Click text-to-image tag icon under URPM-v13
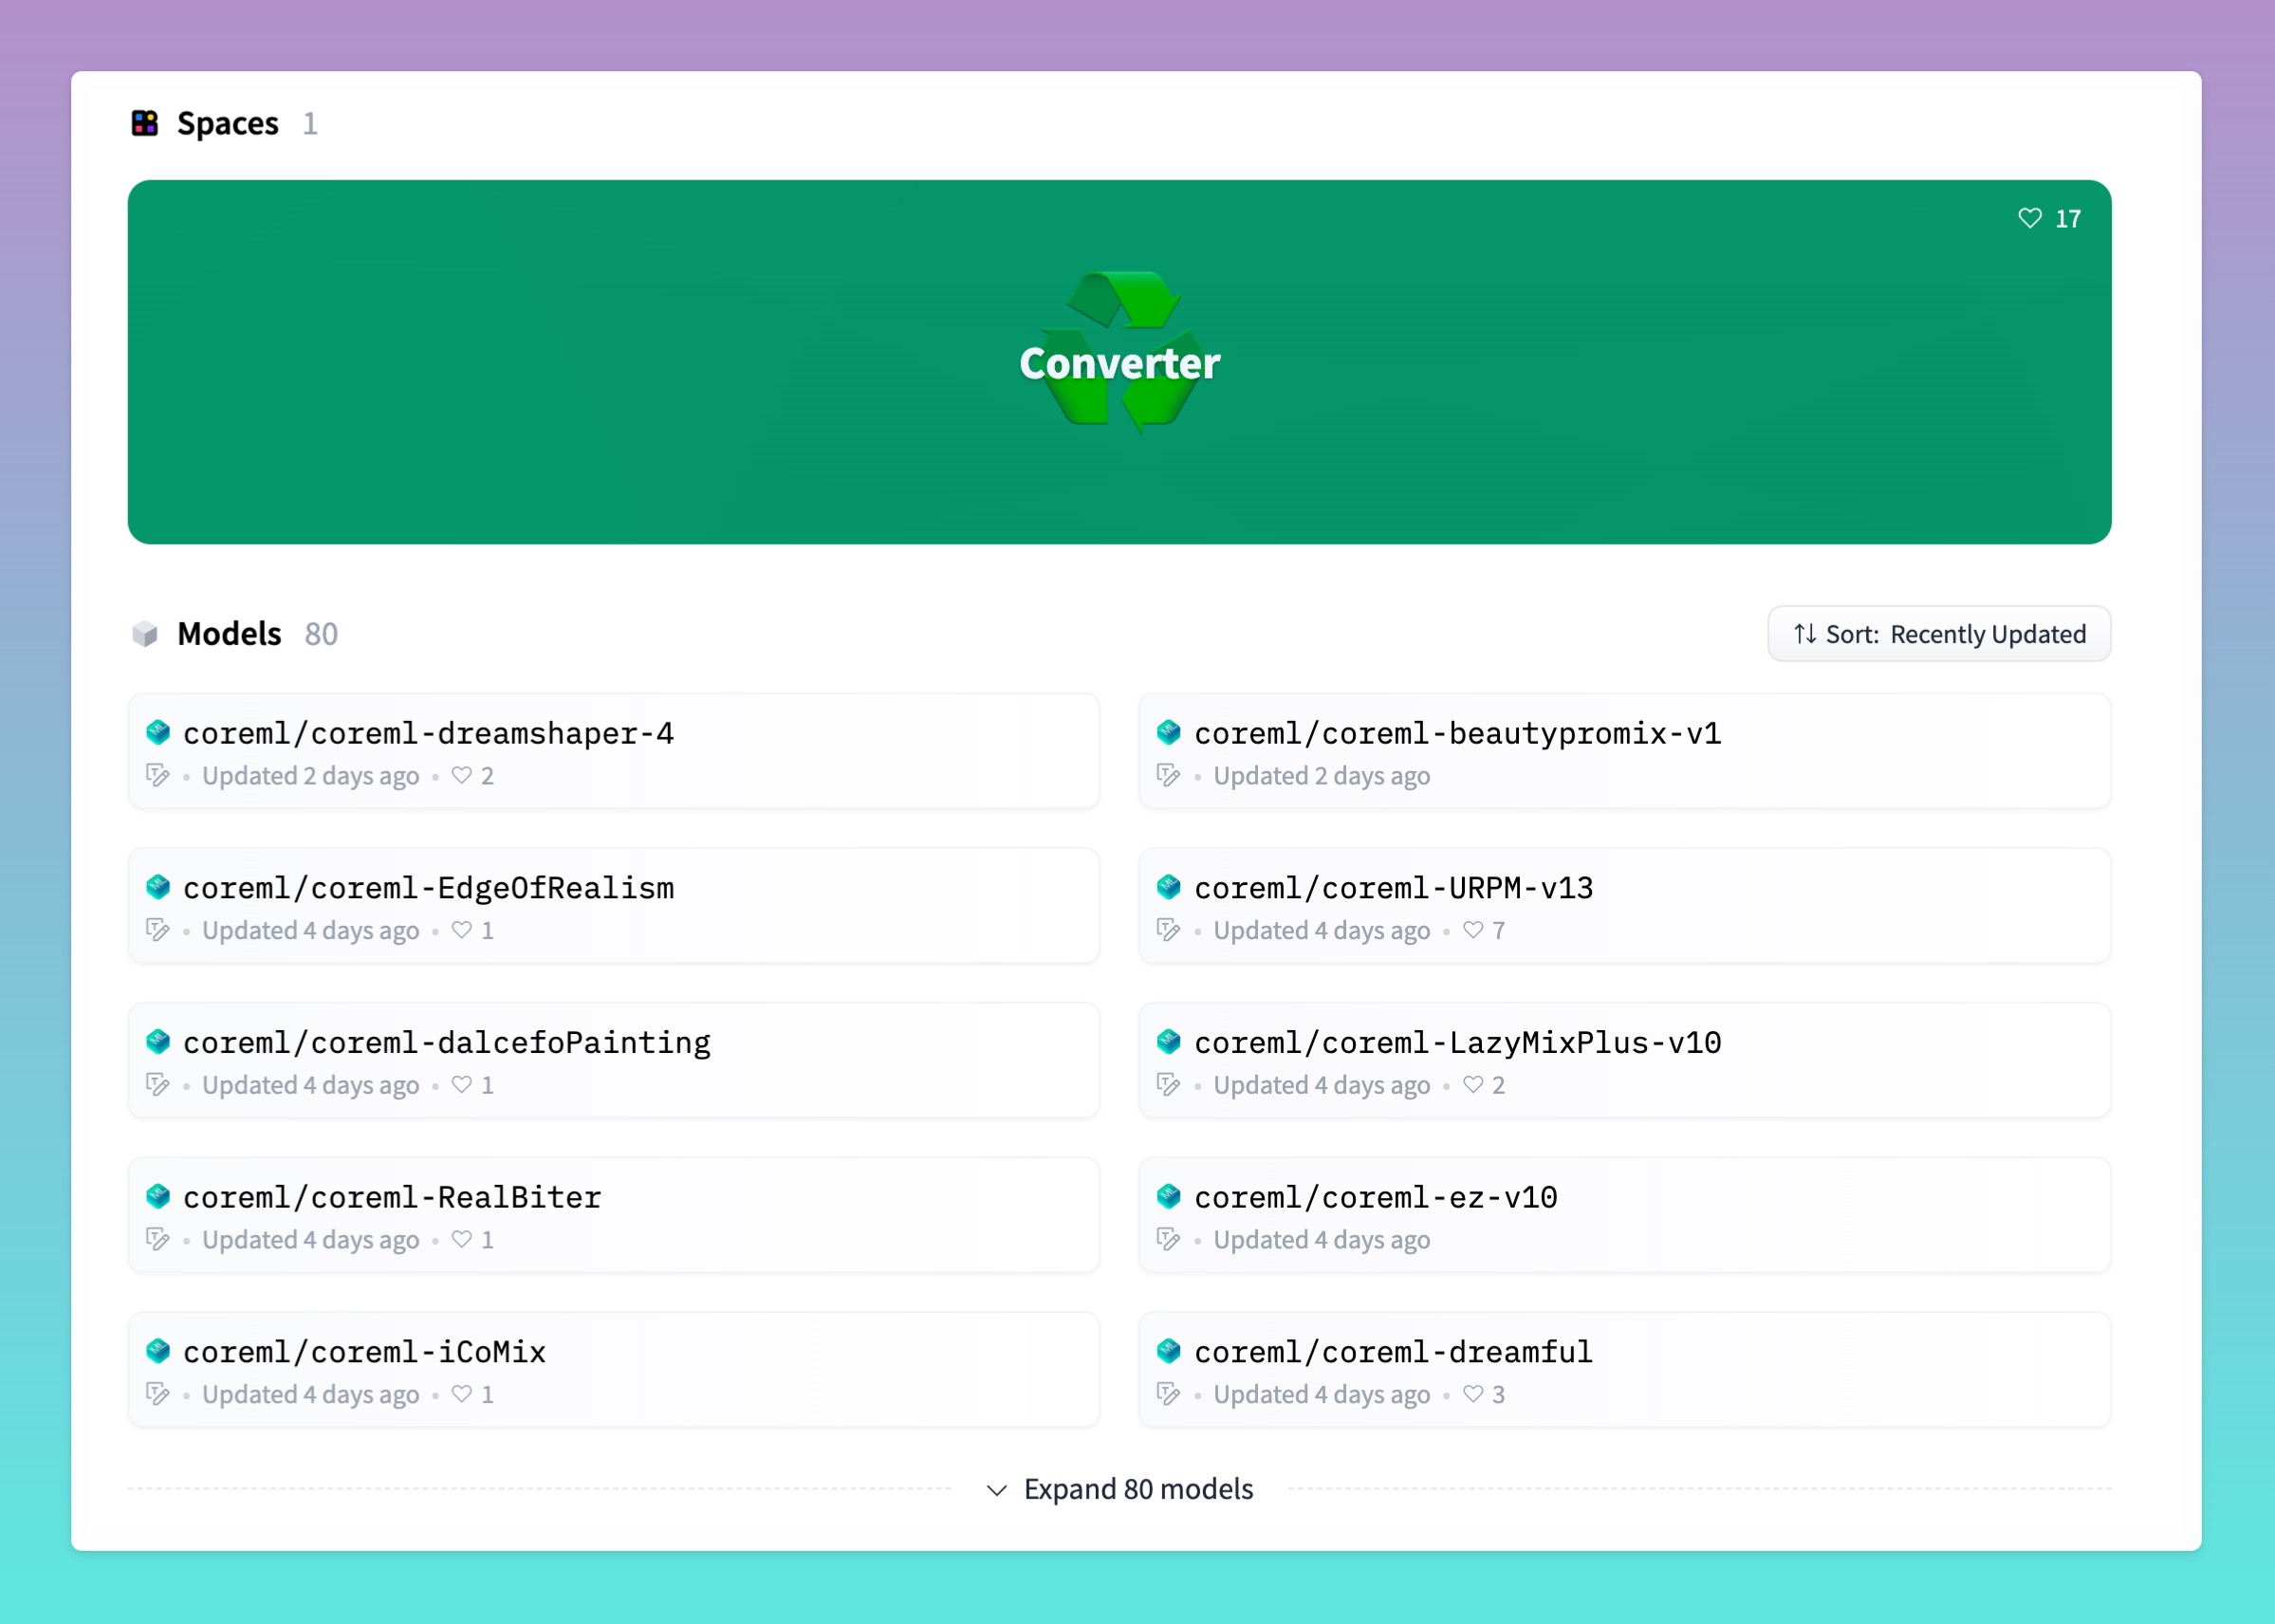The width and height of the screenshot is (2275, 1624). point(1169,930)
